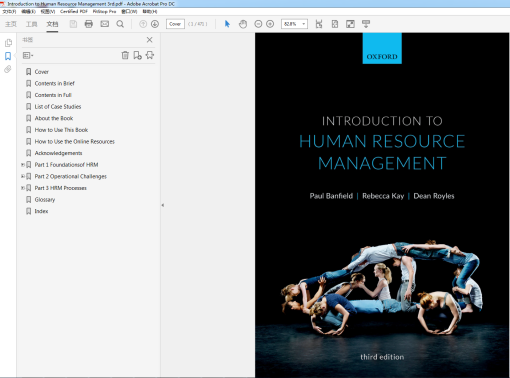Open the search magnifier tool

click(120, 24)
